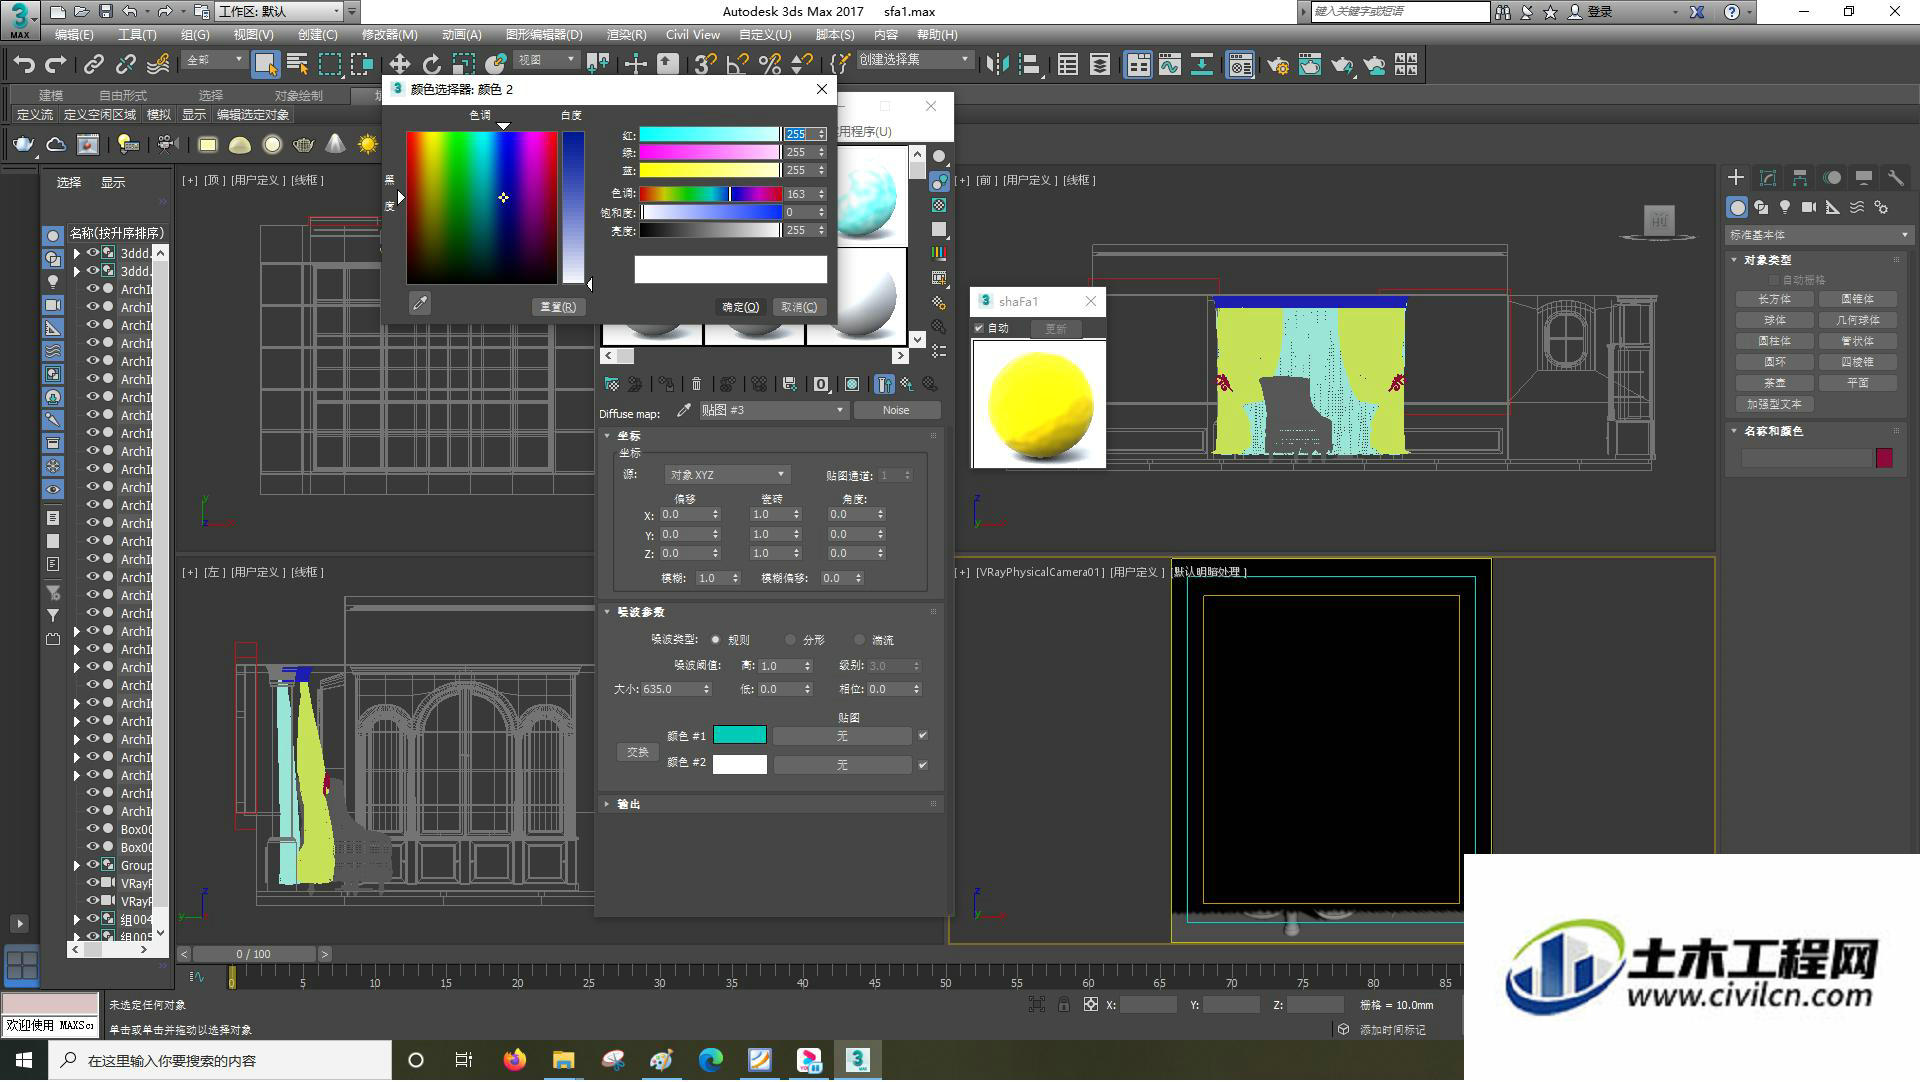The width and height of the screenshot is (1920, 1082).
Task: Switch to Cameras category in Create panel
Action: (x=1809, y=207)
